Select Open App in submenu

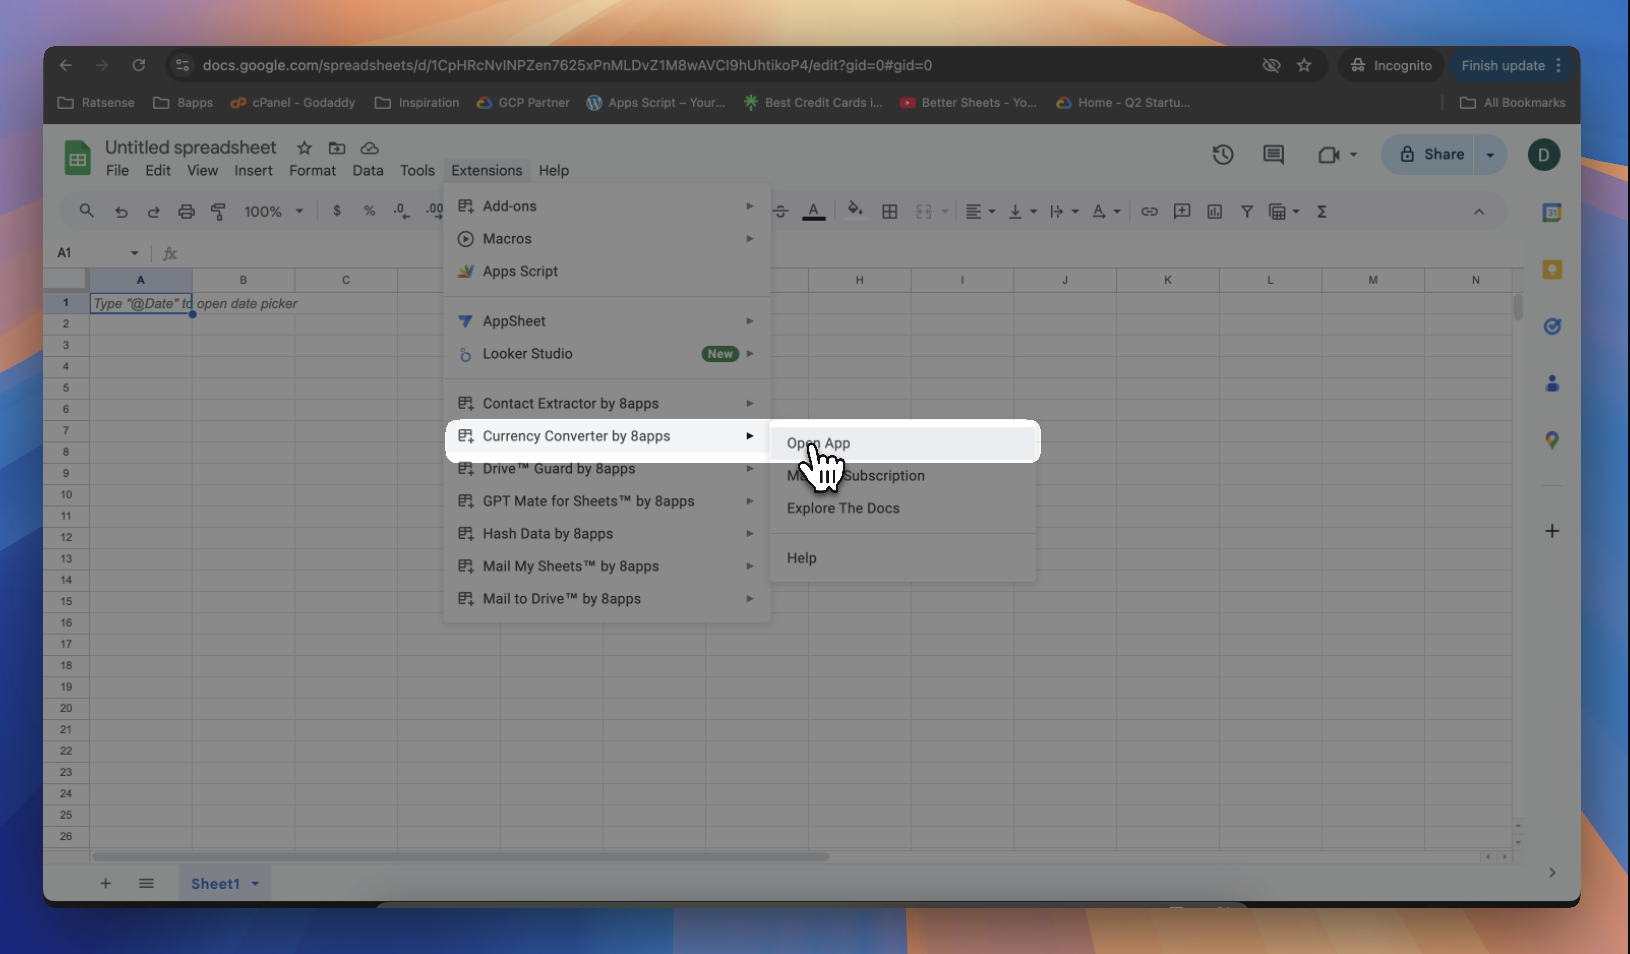818,443
